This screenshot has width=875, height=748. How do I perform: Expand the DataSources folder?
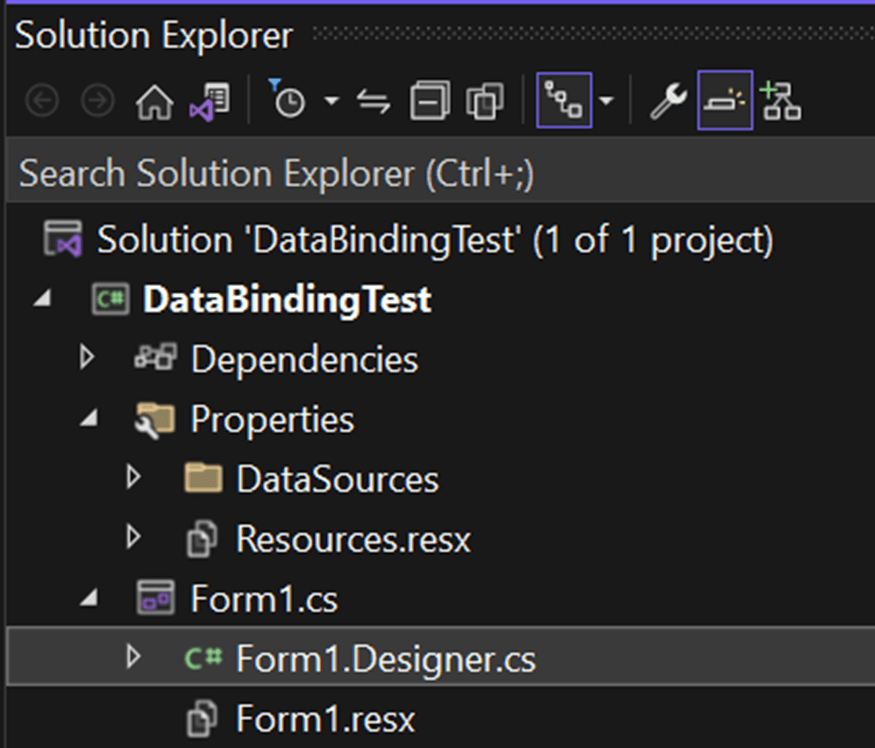tap(133, 478)
